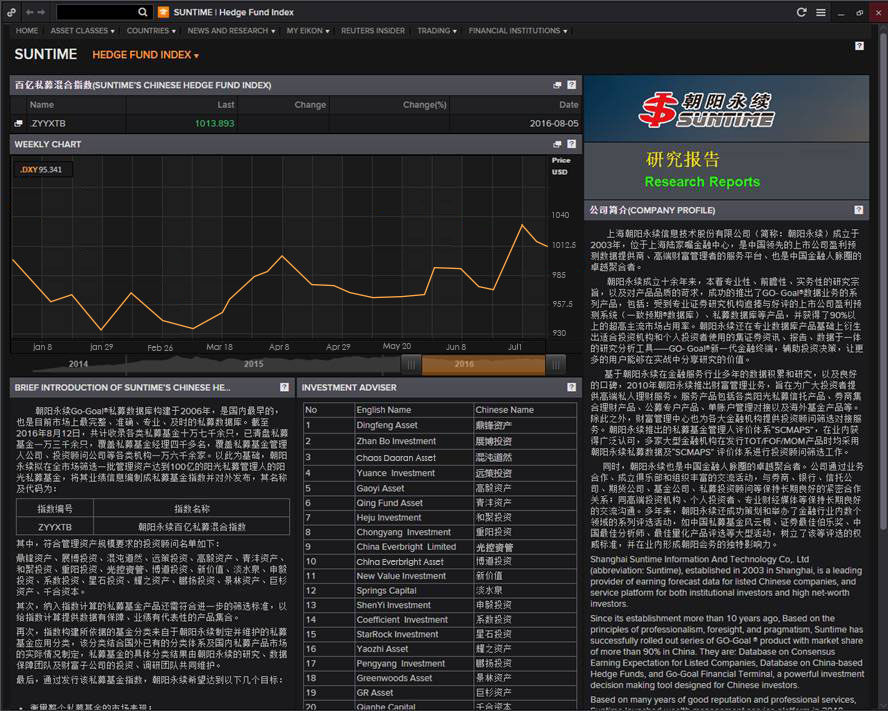
Task: Open the Countries dropdown menu
Action: point(151,31)
